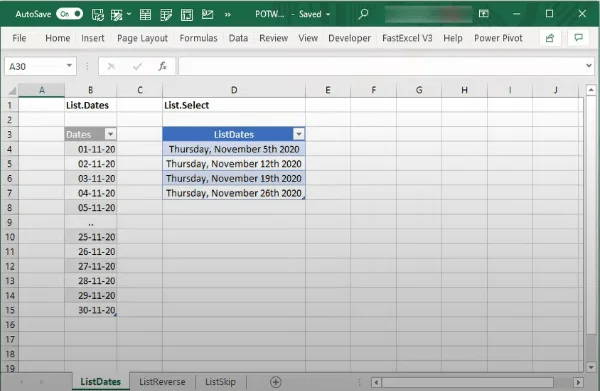Screen dimensions: 600x391
Task: Click the vertical scrollbar up arrow
Action: click(591, 90)
